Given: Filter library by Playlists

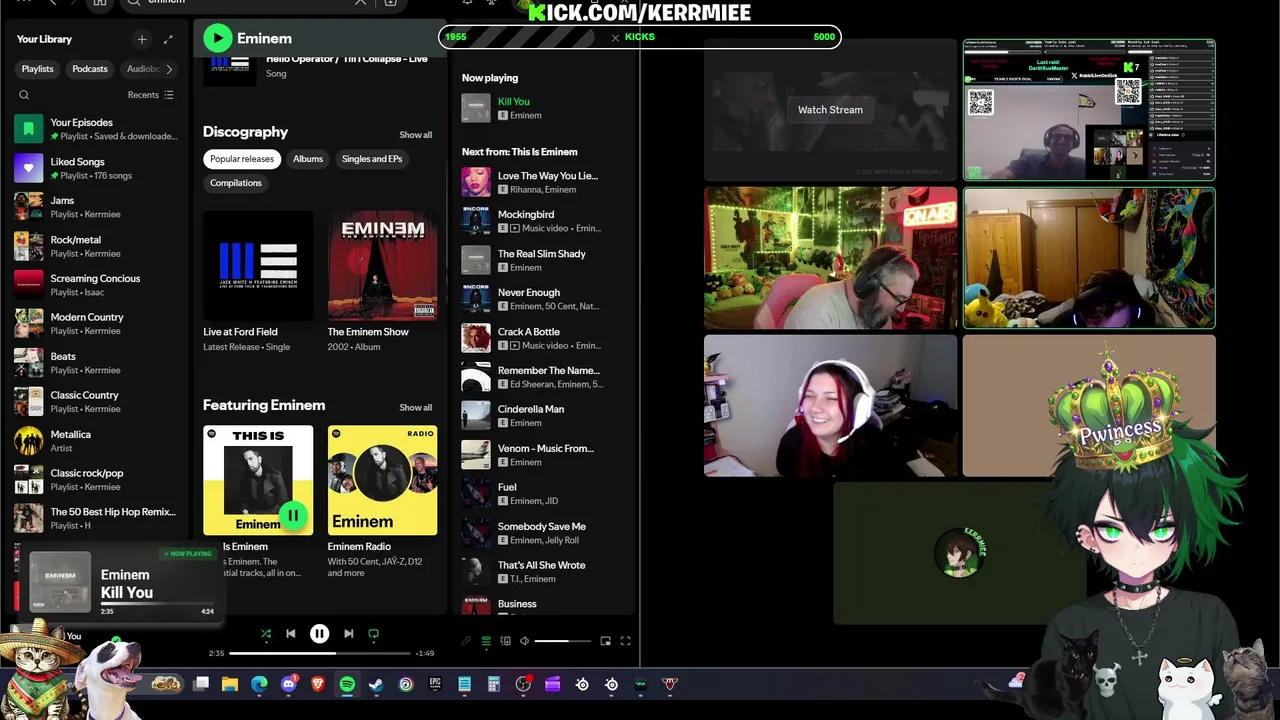Looking at the screenshot, I should [x=37, y=69].
